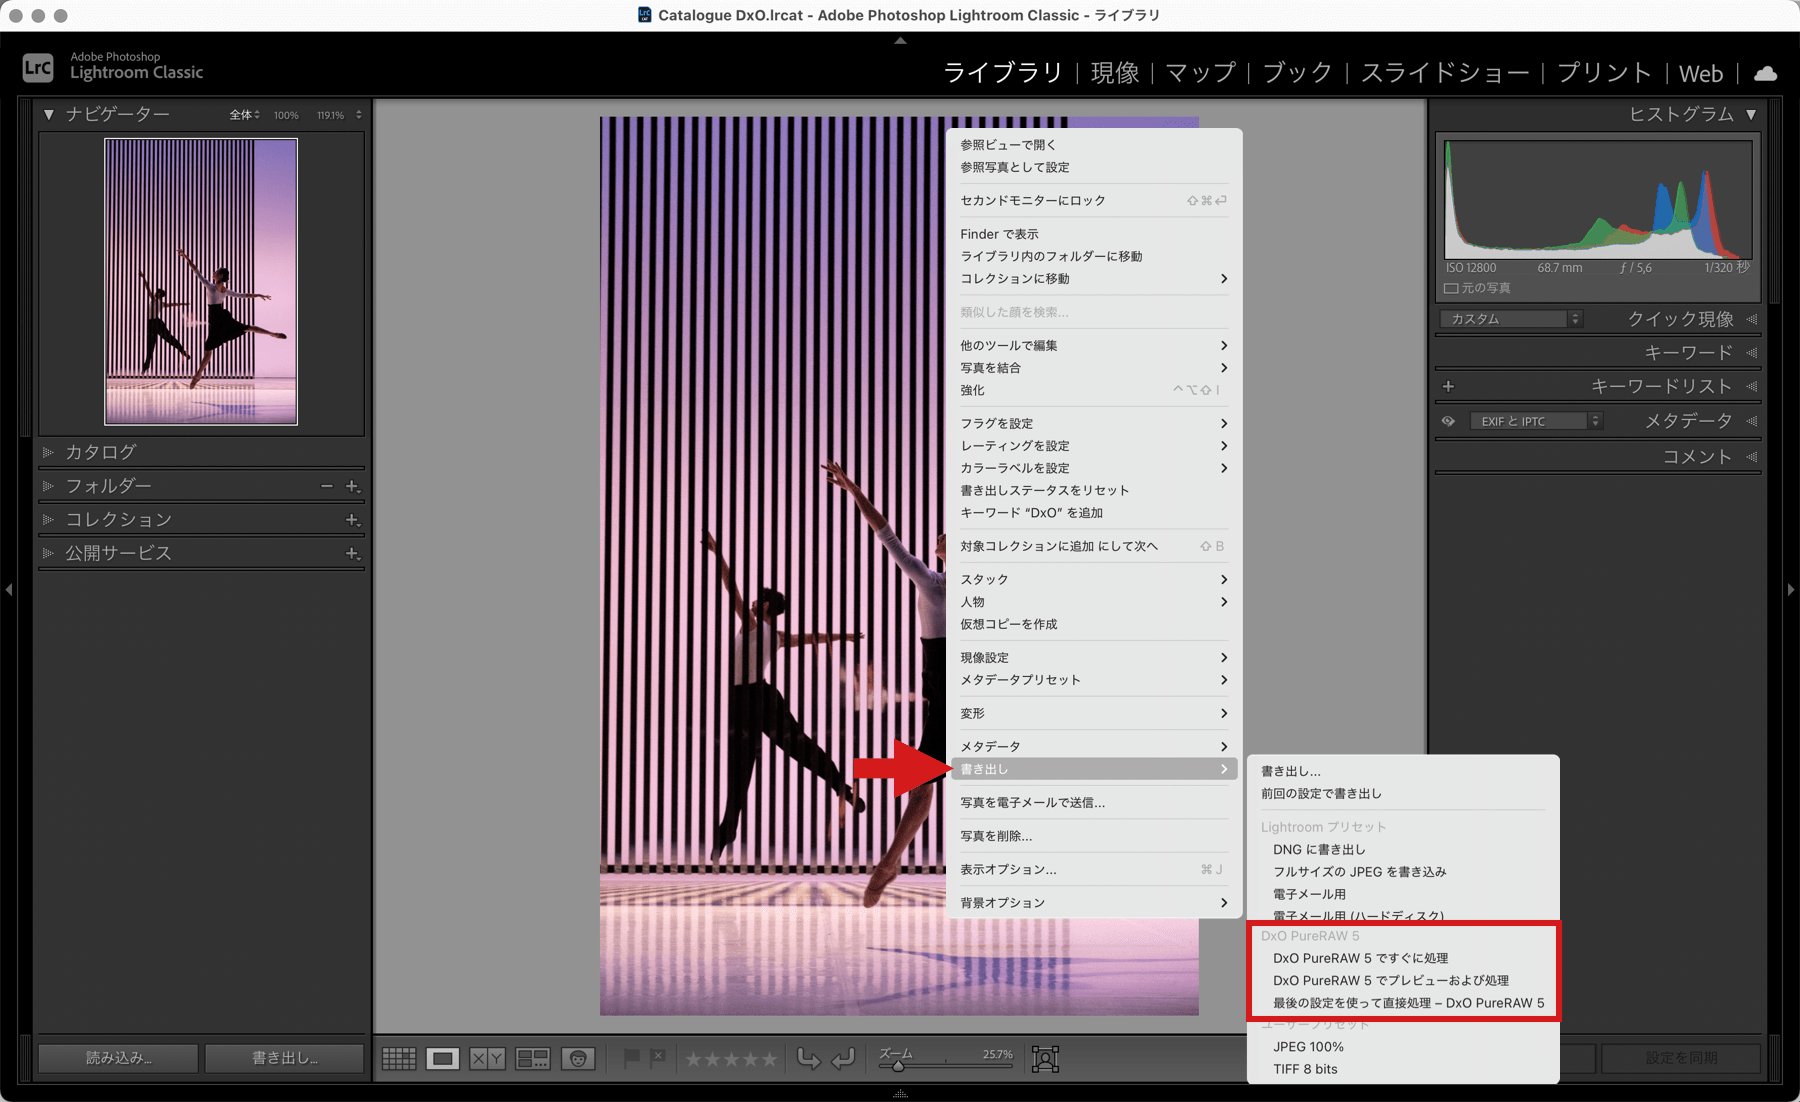Rotate photo clockwise icon
This screenshot has width=1800, height=1102.
tap(844, 1058)
